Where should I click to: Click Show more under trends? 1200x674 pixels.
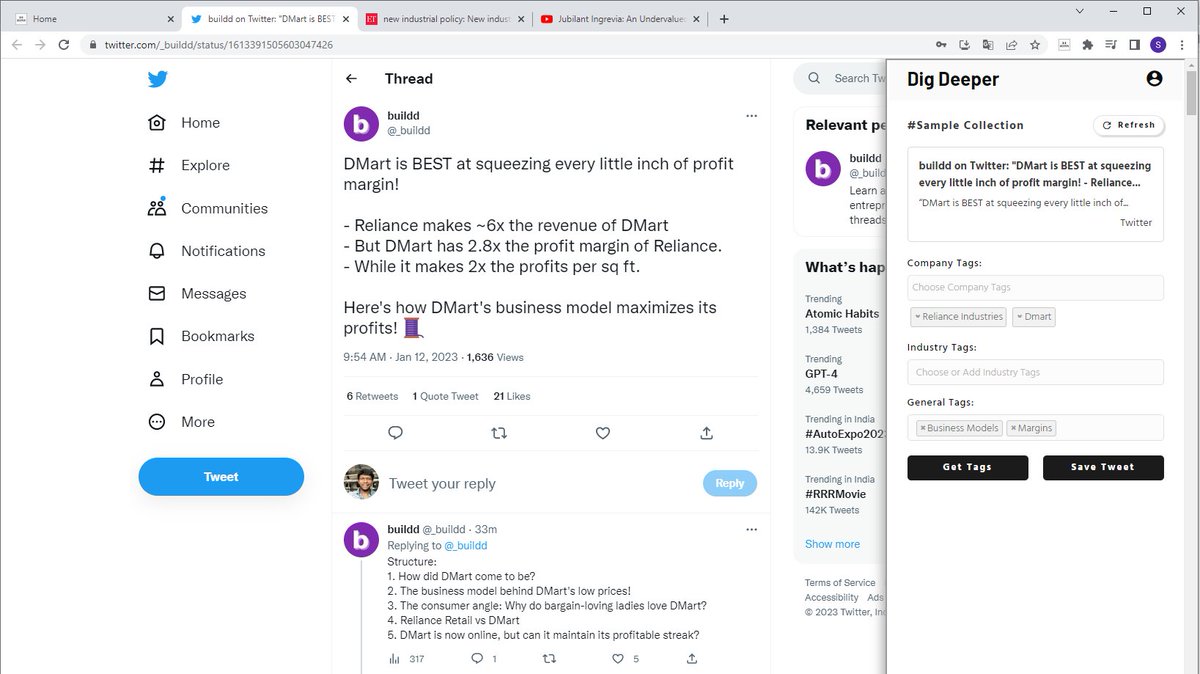[x=832, y=544]
